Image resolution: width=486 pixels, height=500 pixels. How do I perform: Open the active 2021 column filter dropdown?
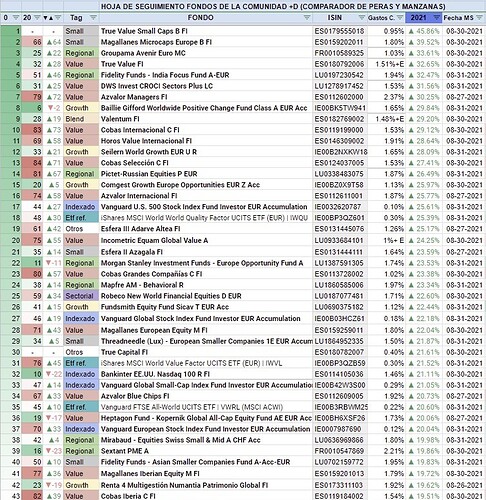436,18
